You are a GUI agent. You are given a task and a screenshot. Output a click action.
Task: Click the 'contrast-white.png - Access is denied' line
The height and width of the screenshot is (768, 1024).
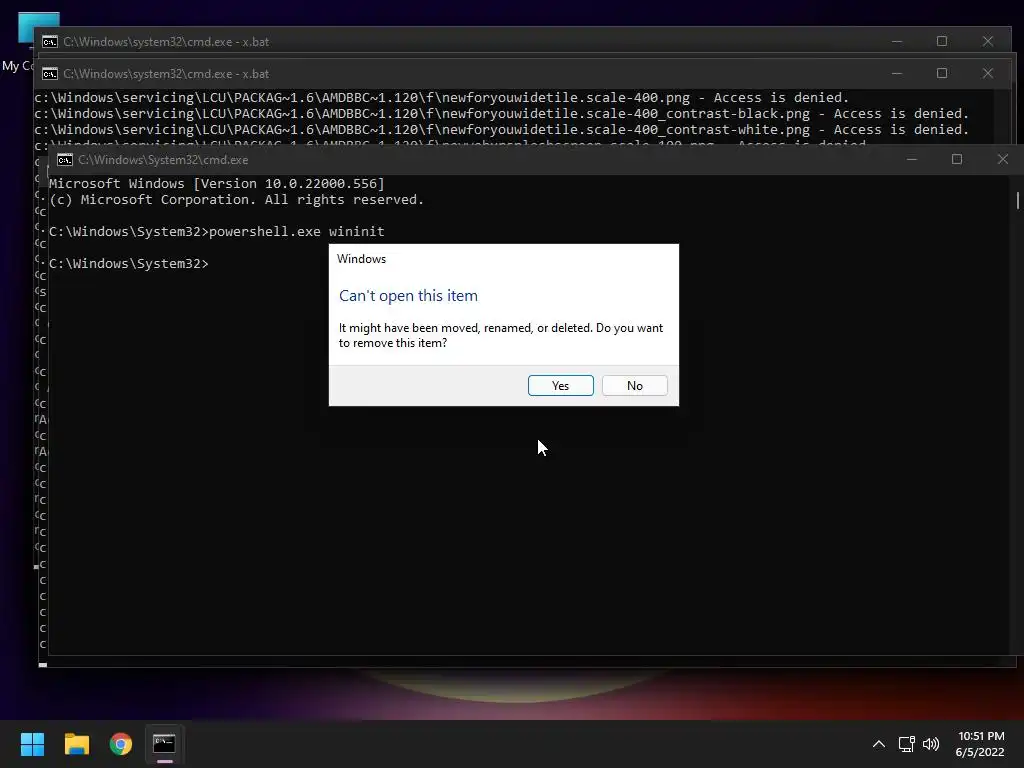pyautogui.click(x=501, y=130)
